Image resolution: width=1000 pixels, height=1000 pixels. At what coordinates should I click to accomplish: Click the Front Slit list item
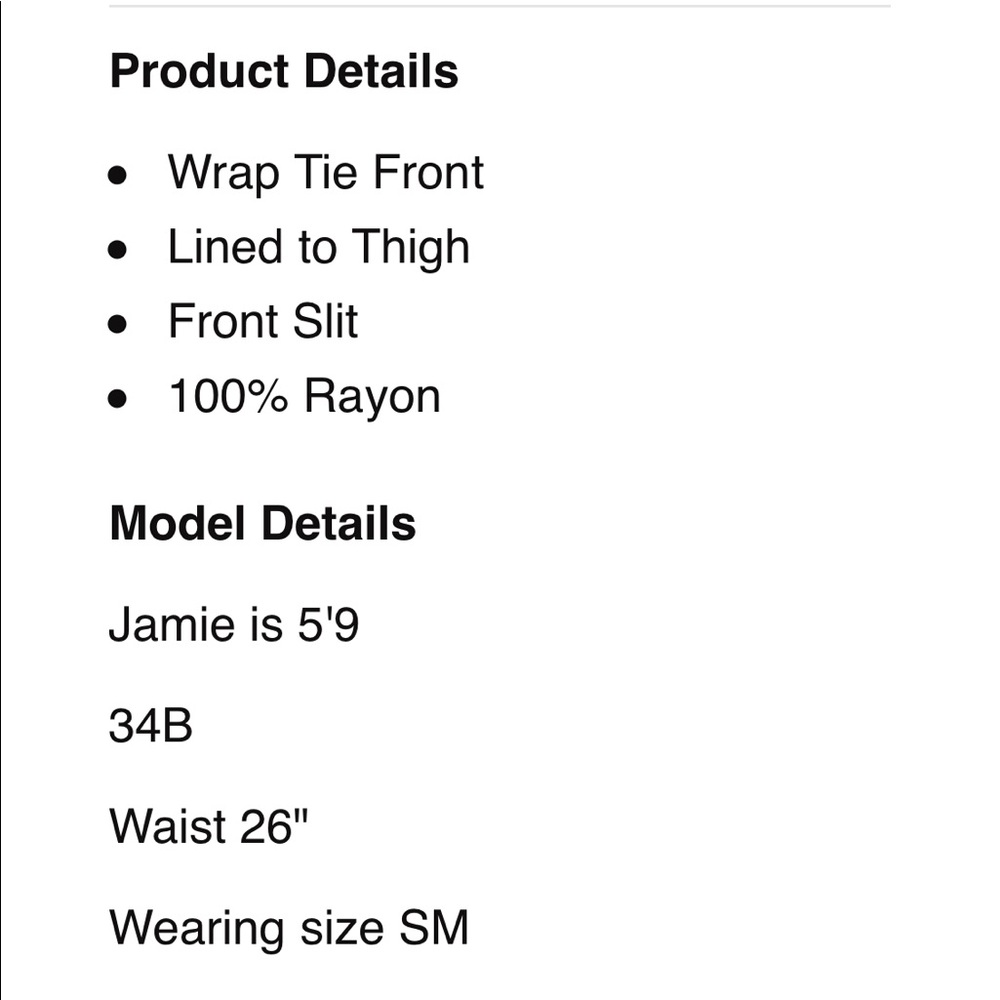coord(262,322)
